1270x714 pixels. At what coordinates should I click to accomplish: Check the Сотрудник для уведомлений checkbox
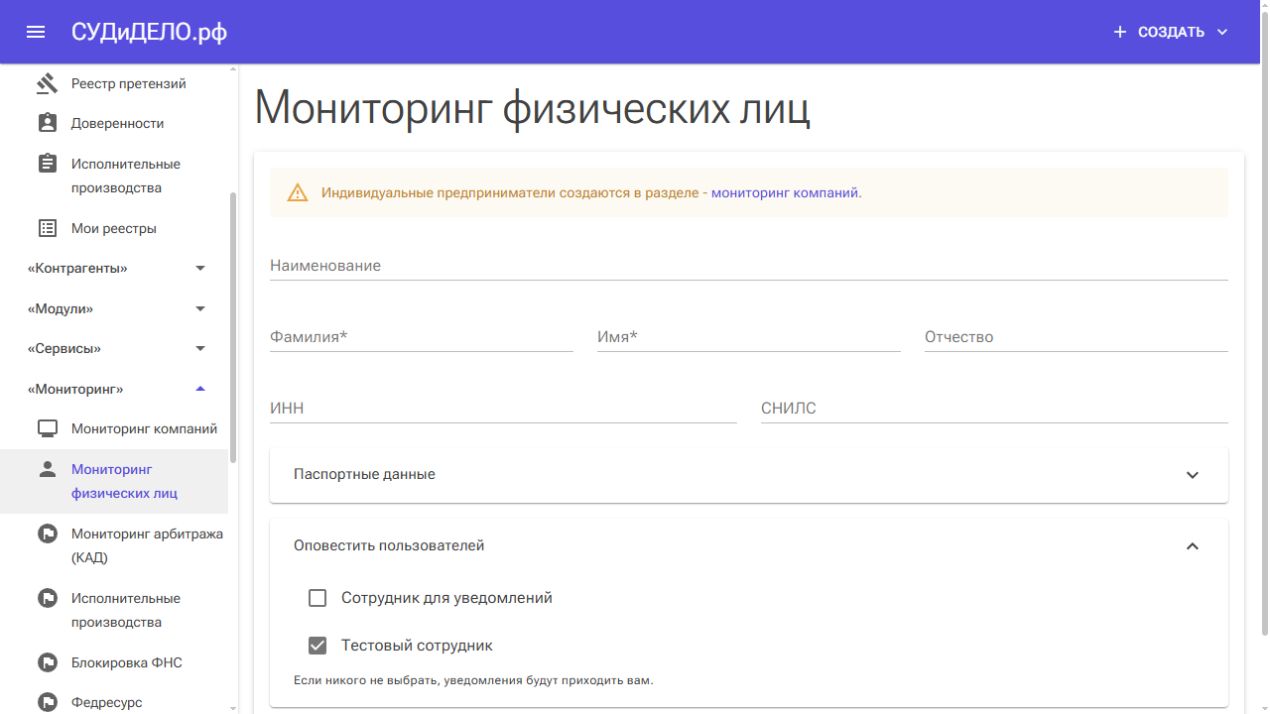click(318, 598)
